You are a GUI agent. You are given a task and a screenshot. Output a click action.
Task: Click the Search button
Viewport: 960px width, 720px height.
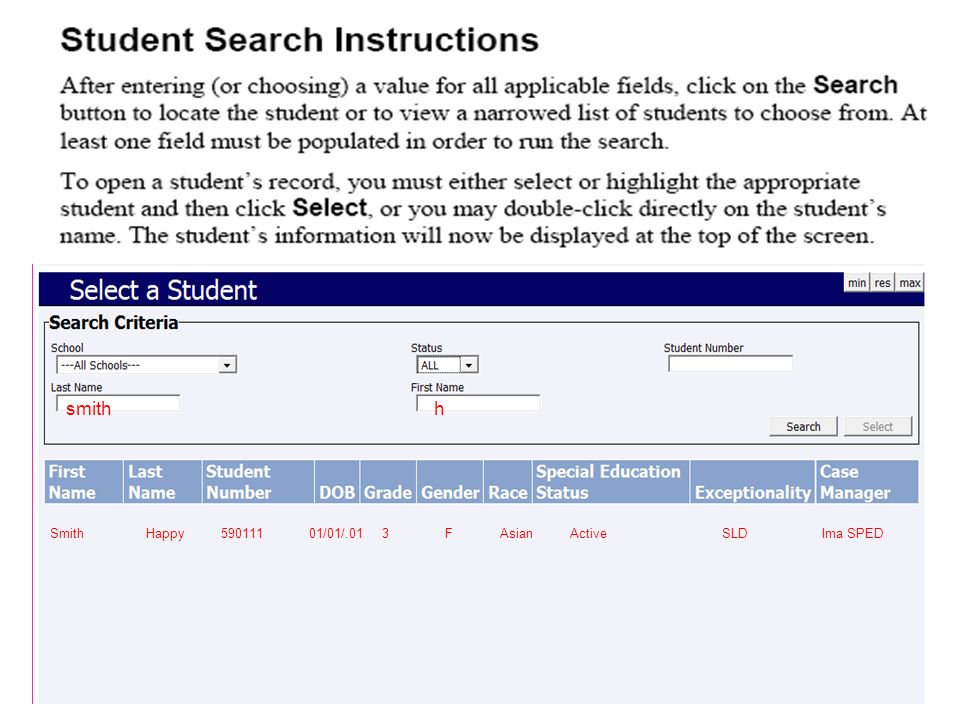click(x=803, y=427)
